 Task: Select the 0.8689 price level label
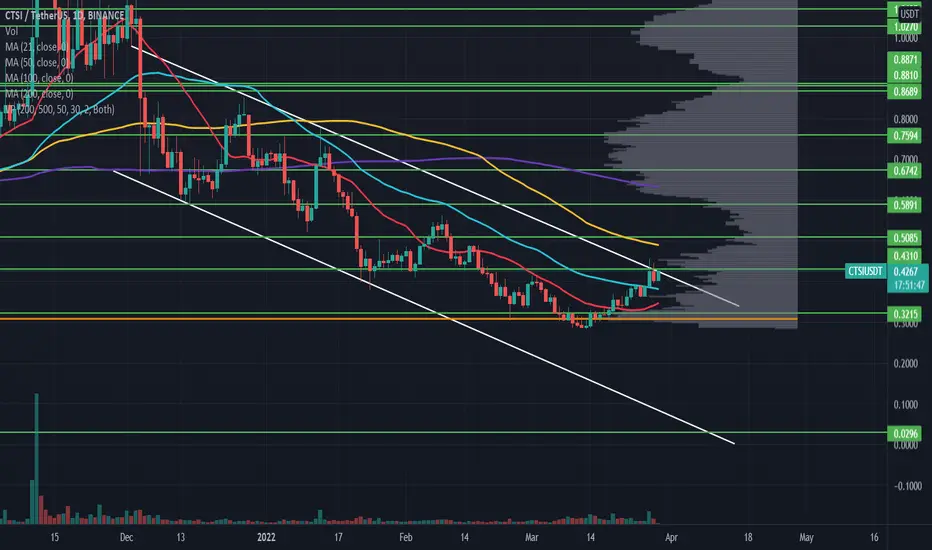pyautogui.click(x=905, y=92)
